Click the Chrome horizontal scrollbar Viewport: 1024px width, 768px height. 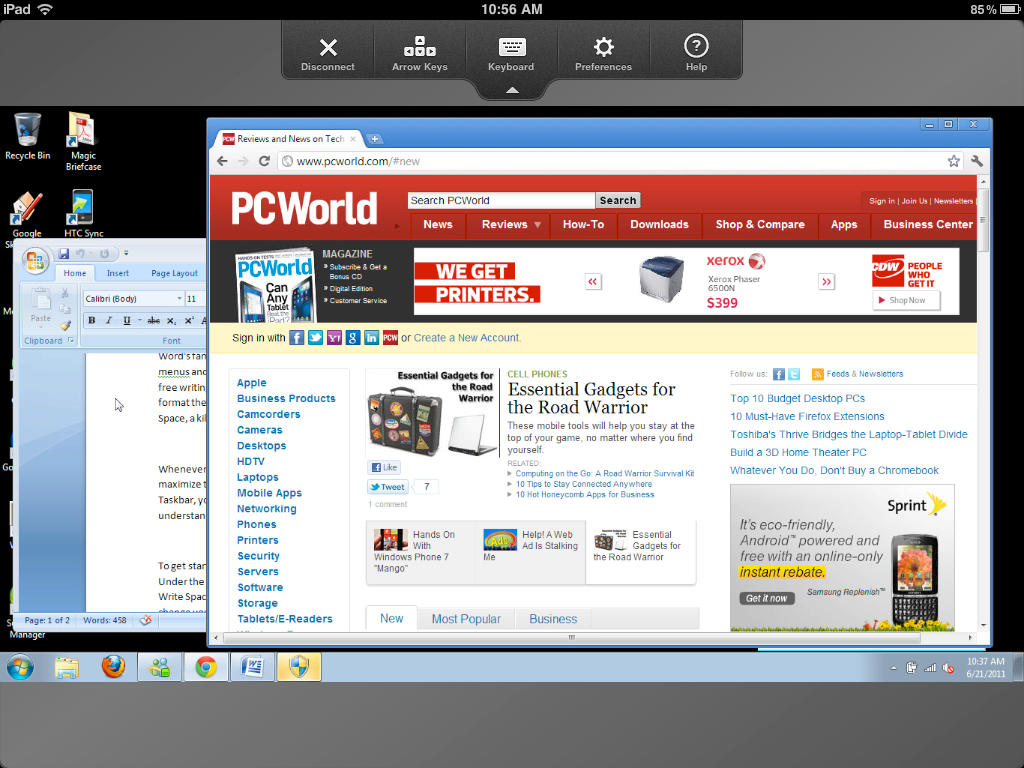tap(571, 637)
